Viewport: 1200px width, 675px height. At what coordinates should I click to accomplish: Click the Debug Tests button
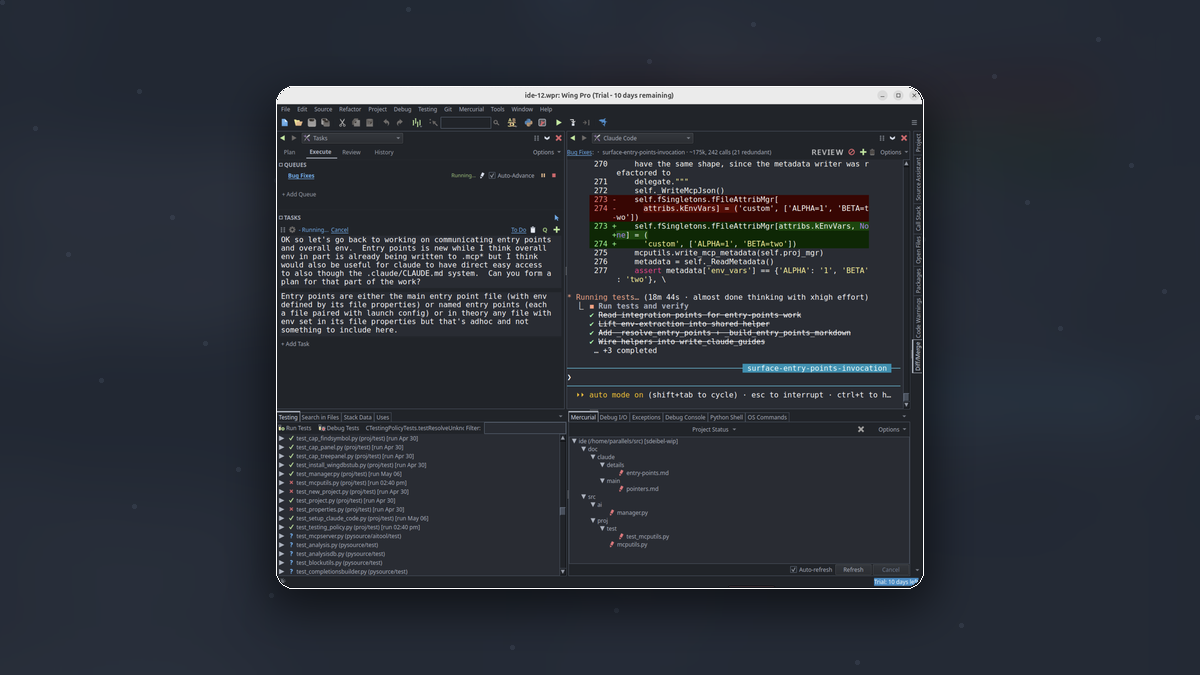337,428
